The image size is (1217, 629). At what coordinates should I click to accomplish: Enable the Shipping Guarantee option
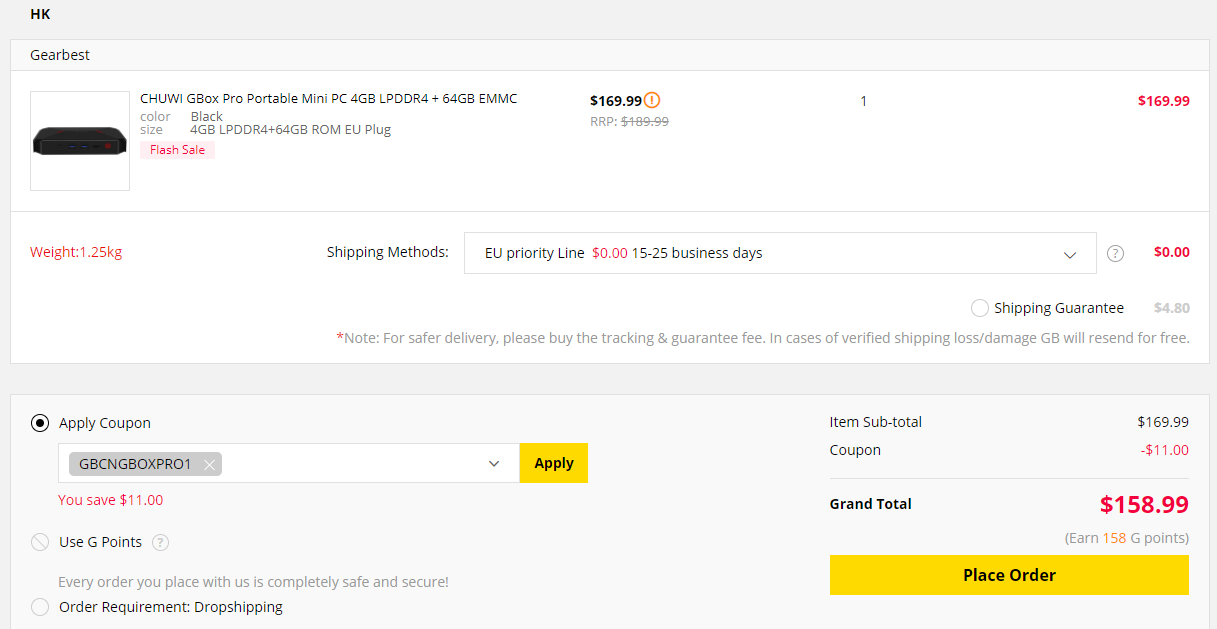[979, 308]
